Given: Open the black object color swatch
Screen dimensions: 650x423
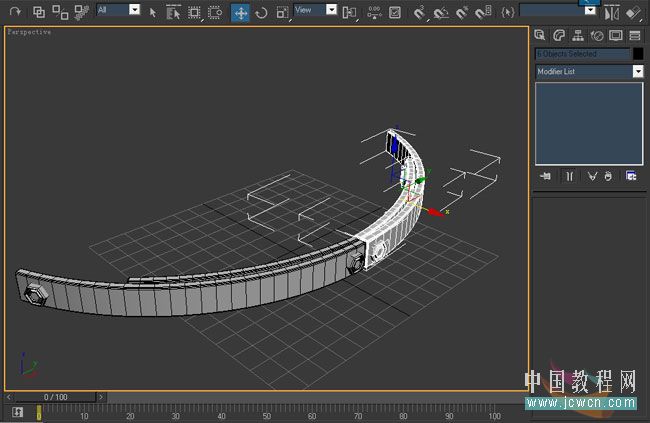Looking at the screenshot, I should pyautogui.click(x=638, y=54).
